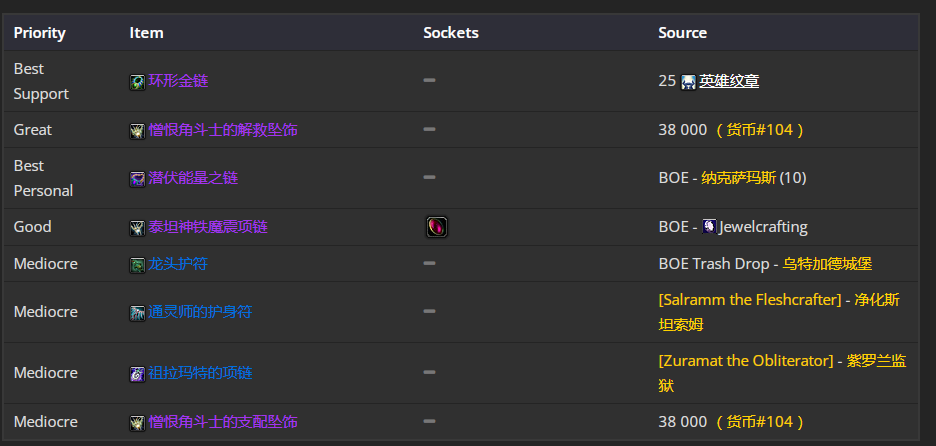This screenshot has width=936, height=446.
Task: Click the 潜伏能量之链 necklace icon
Action: [x=137, y=179]
